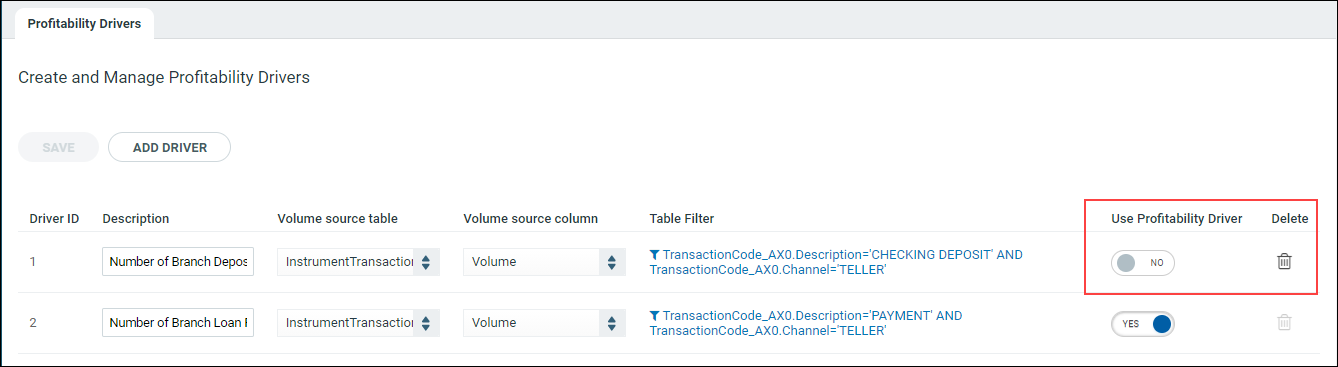Viewport: 1338px width, 367px height.
Task: Open Volume source table dropdown for driver 2
Action: (358, 323)
